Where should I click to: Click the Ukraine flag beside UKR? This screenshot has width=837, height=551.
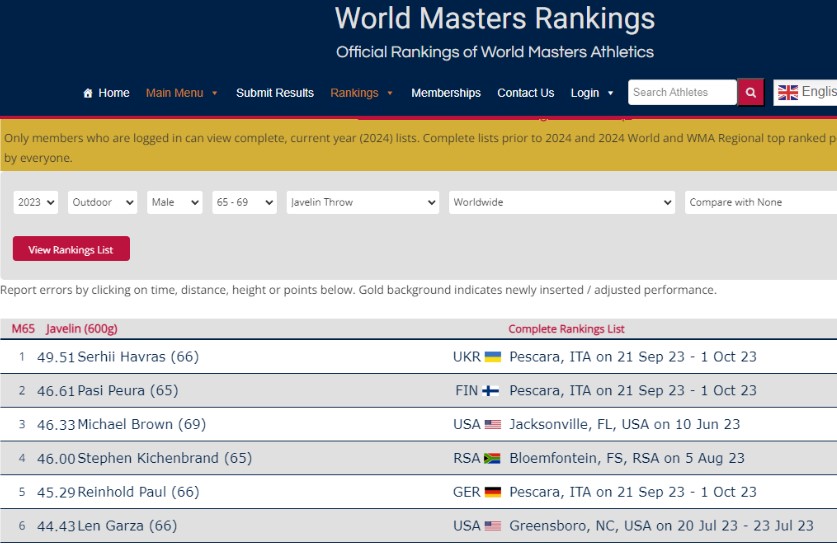pos(492,357)
